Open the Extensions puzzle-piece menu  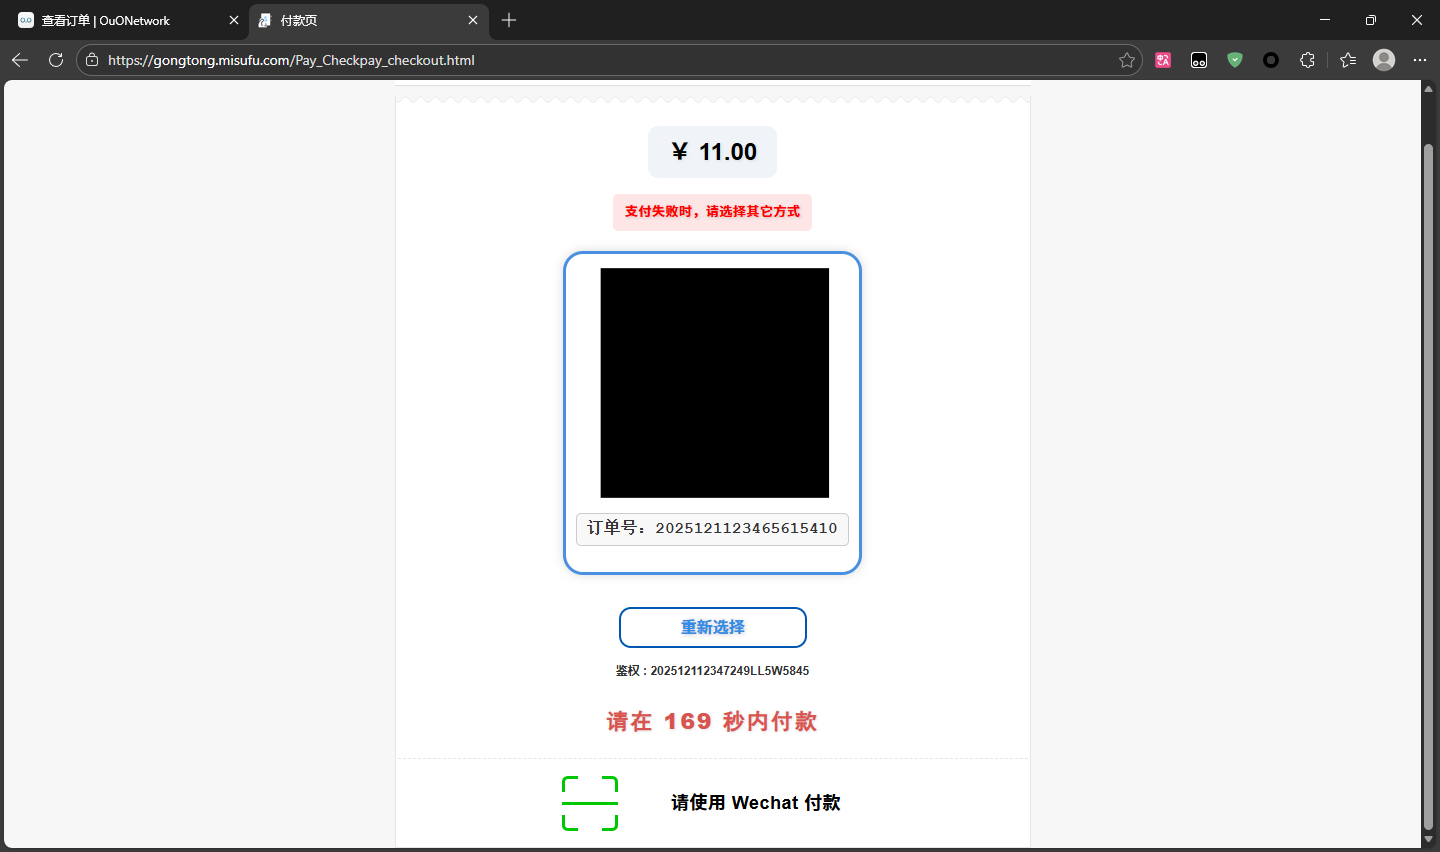point(1307,60)
